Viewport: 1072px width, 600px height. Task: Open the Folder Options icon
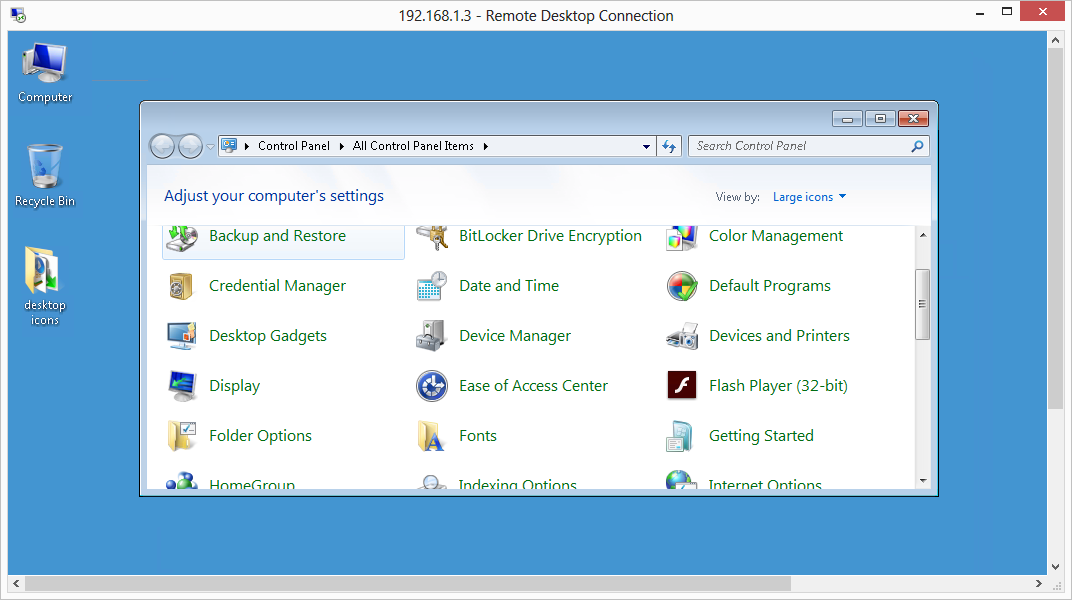pyautogui.click(x=182, y=436)
